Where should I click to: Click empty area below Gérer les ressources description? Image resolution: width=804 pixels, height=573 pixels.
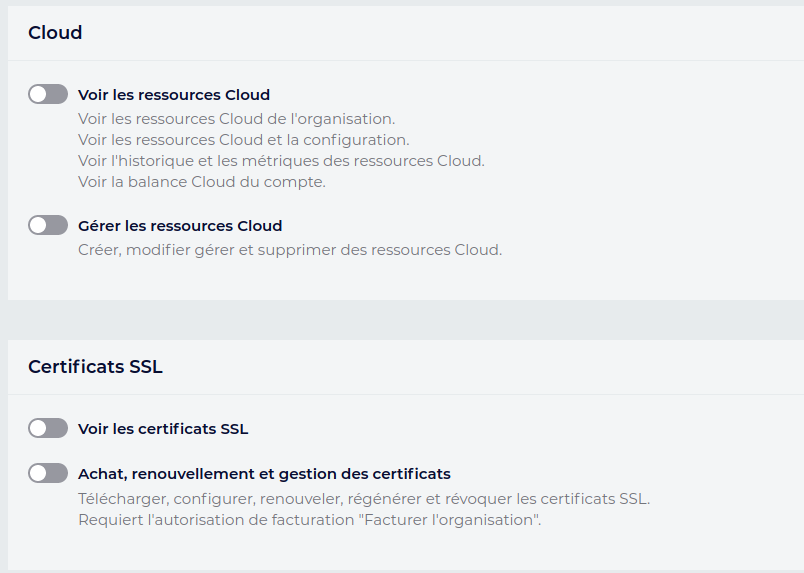pyautogui.click(x=400, y=280)
